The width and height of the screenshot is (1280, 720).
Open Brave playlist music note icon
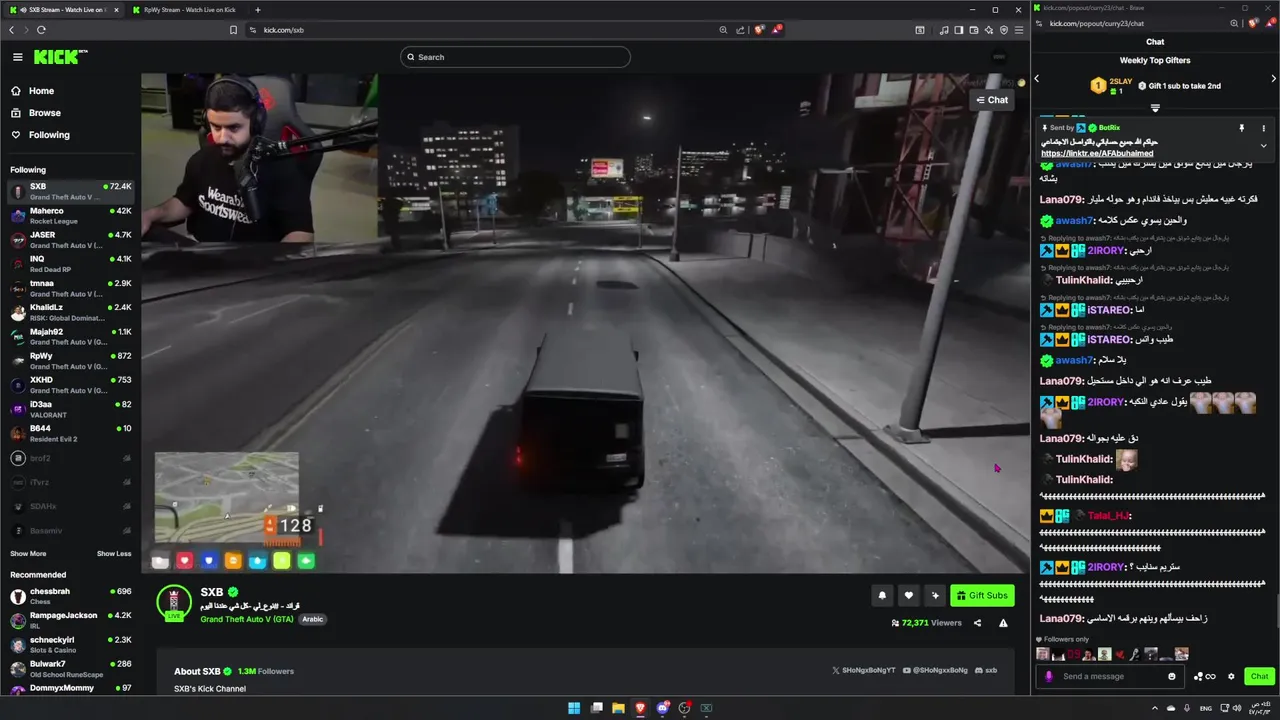(x=944, y=30)
